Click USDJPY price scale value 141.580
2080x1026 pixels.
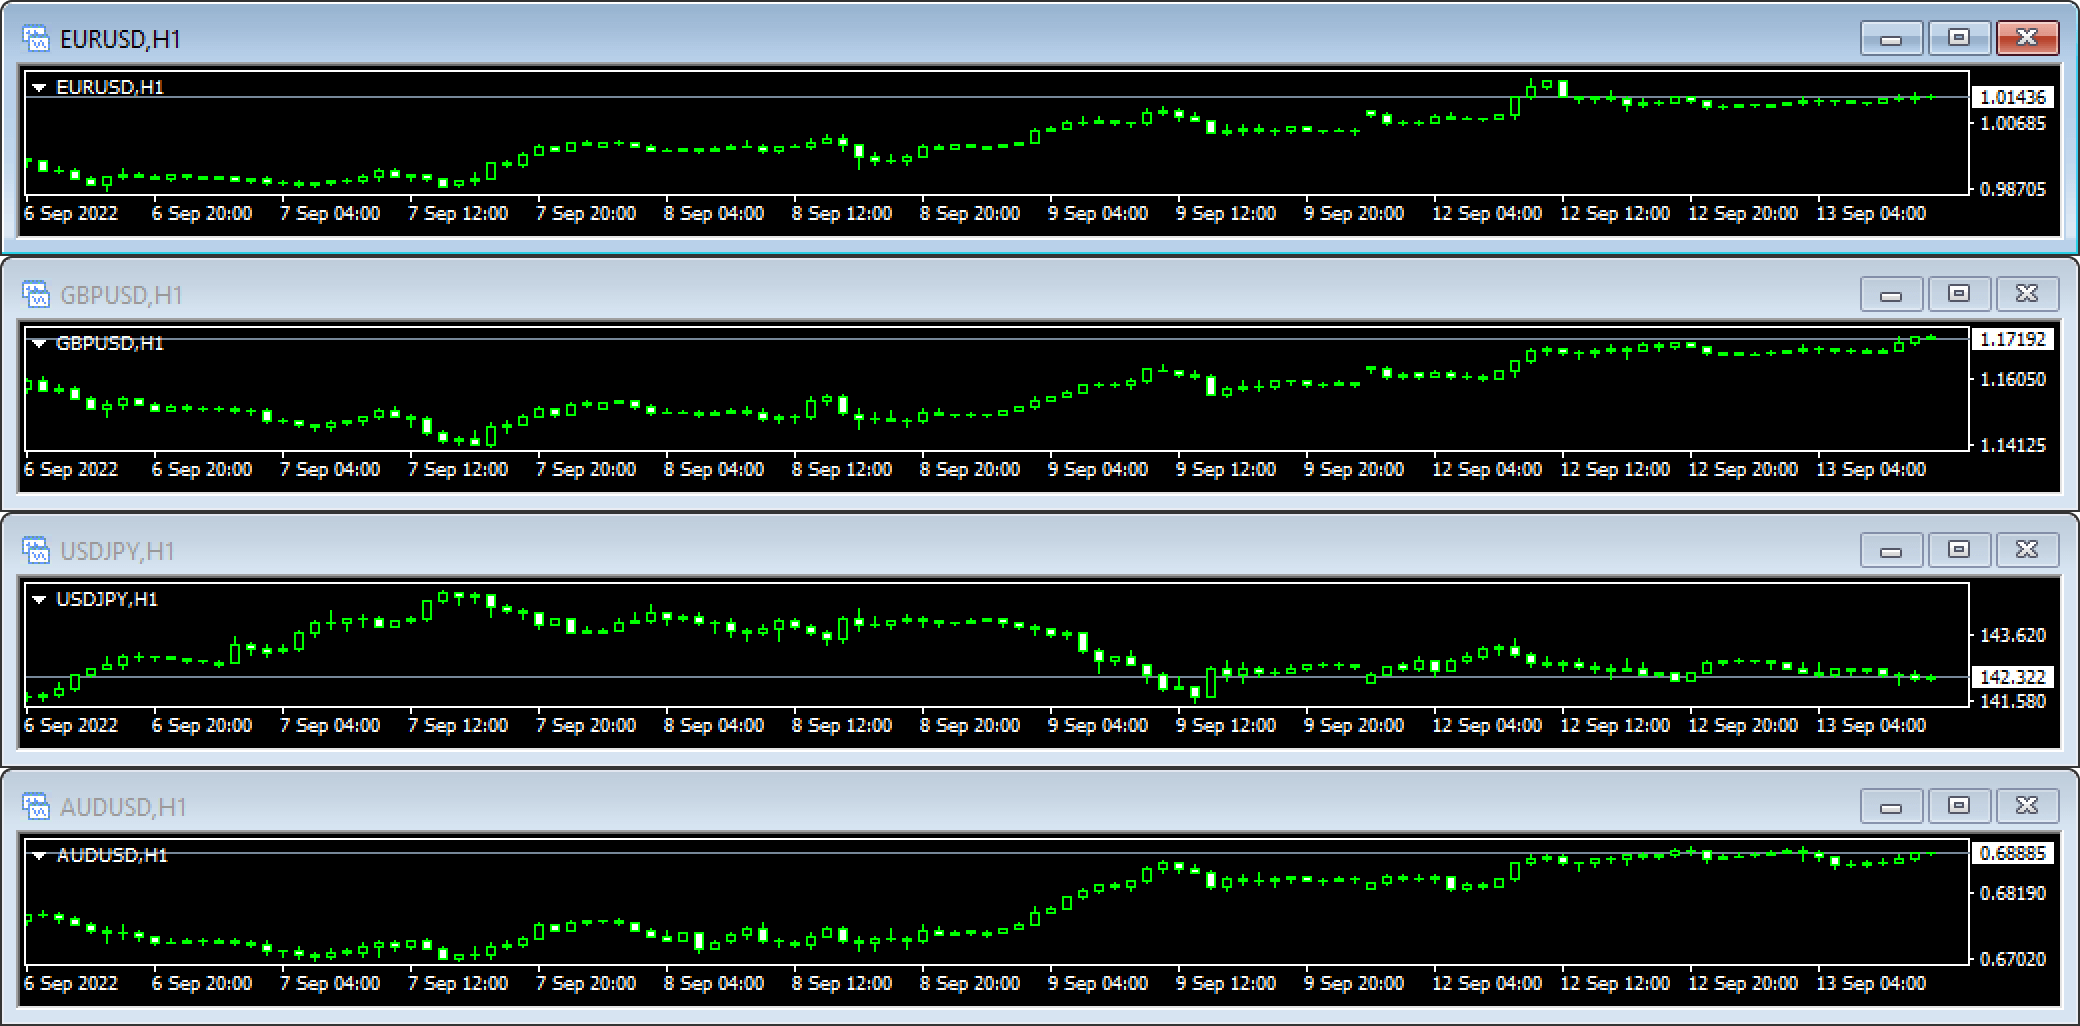[2013, 701]
